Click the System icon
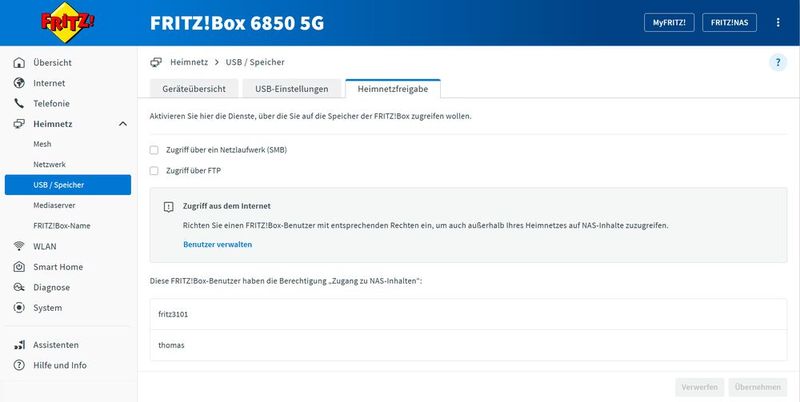Image resolution: width=800 pixels, height=402 pixels. [19, 308]
